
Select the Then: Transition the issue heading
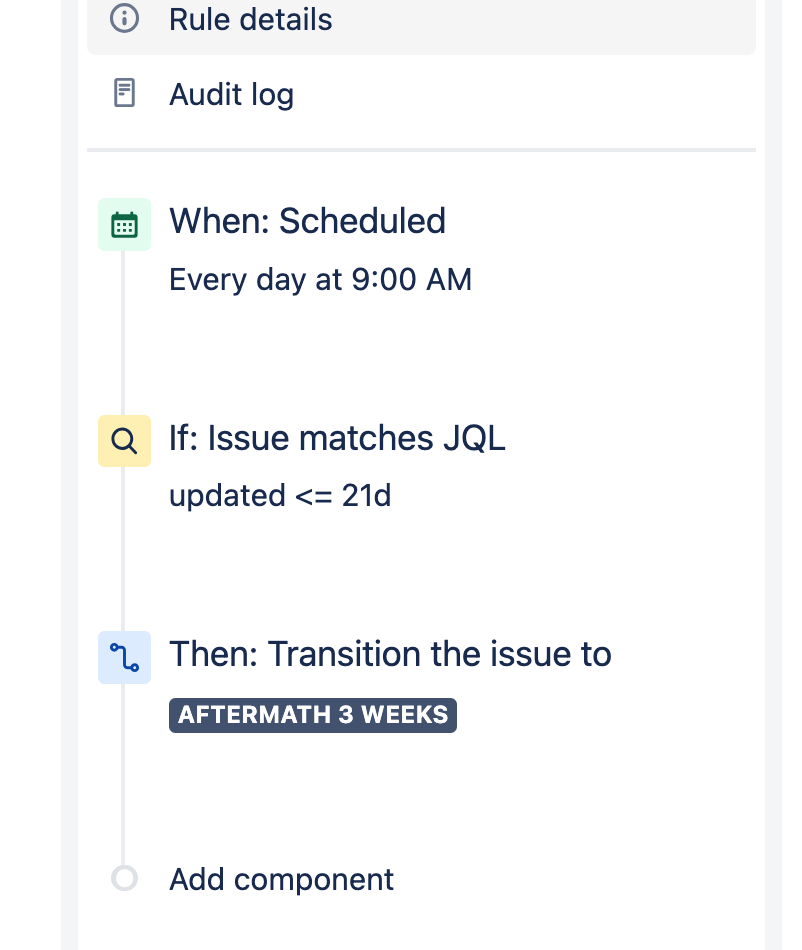point(390,653)
